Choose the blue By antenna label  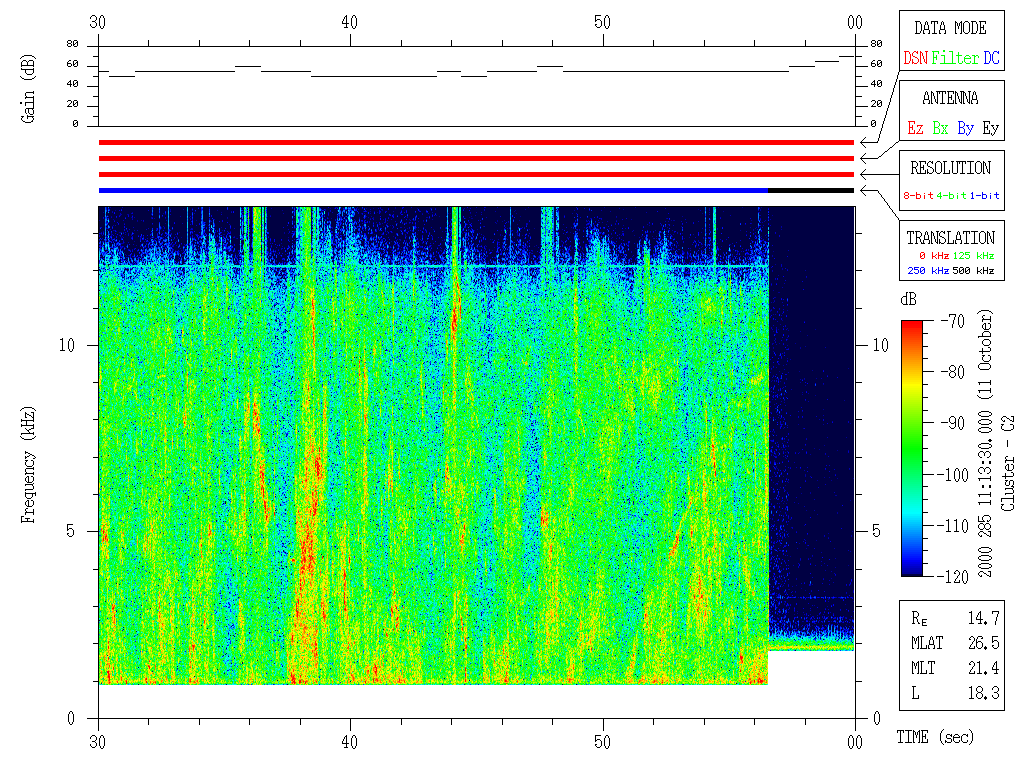(965, 129)
